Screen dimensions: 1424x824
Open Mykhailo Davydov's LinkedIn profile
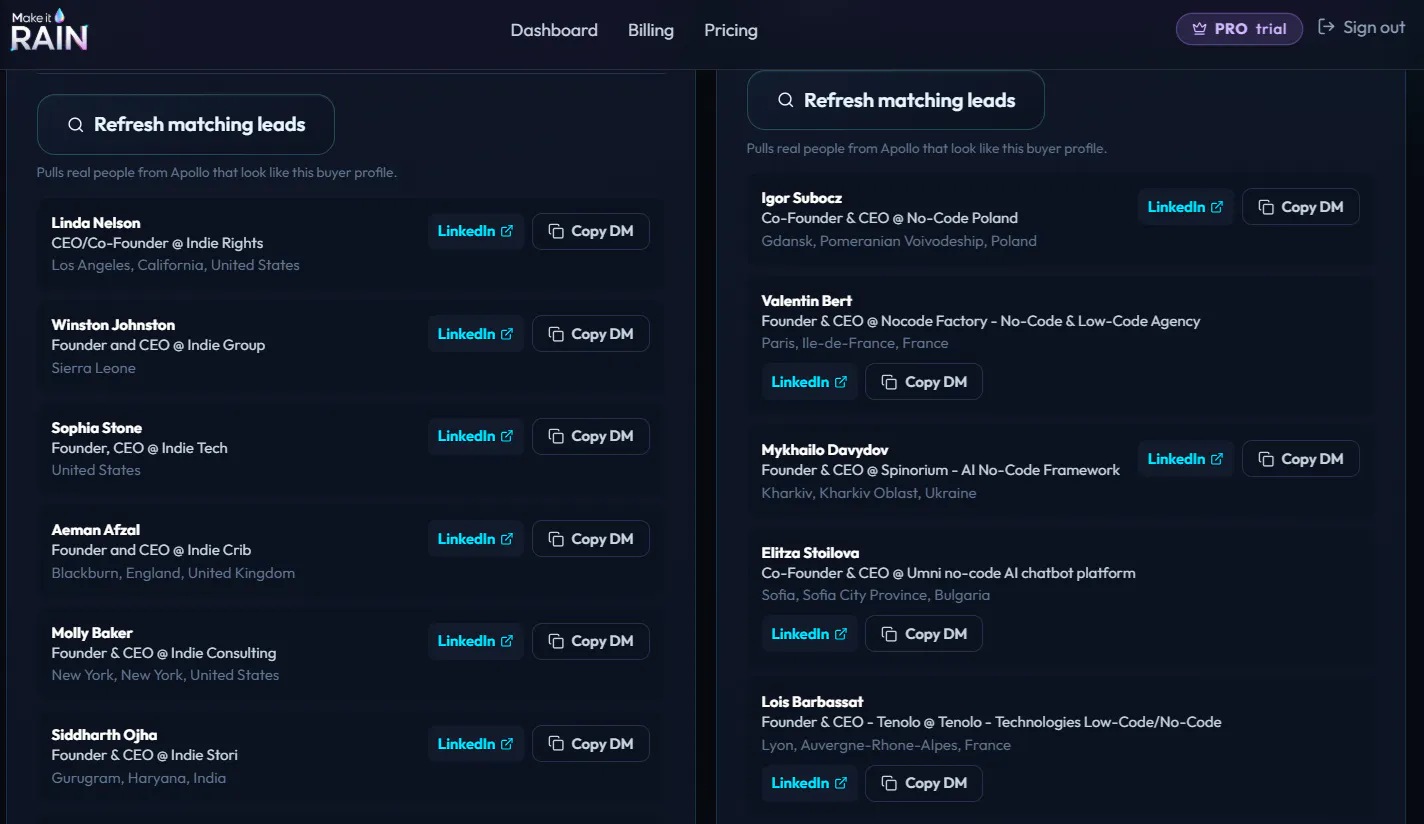click(x=1186, y=459)
